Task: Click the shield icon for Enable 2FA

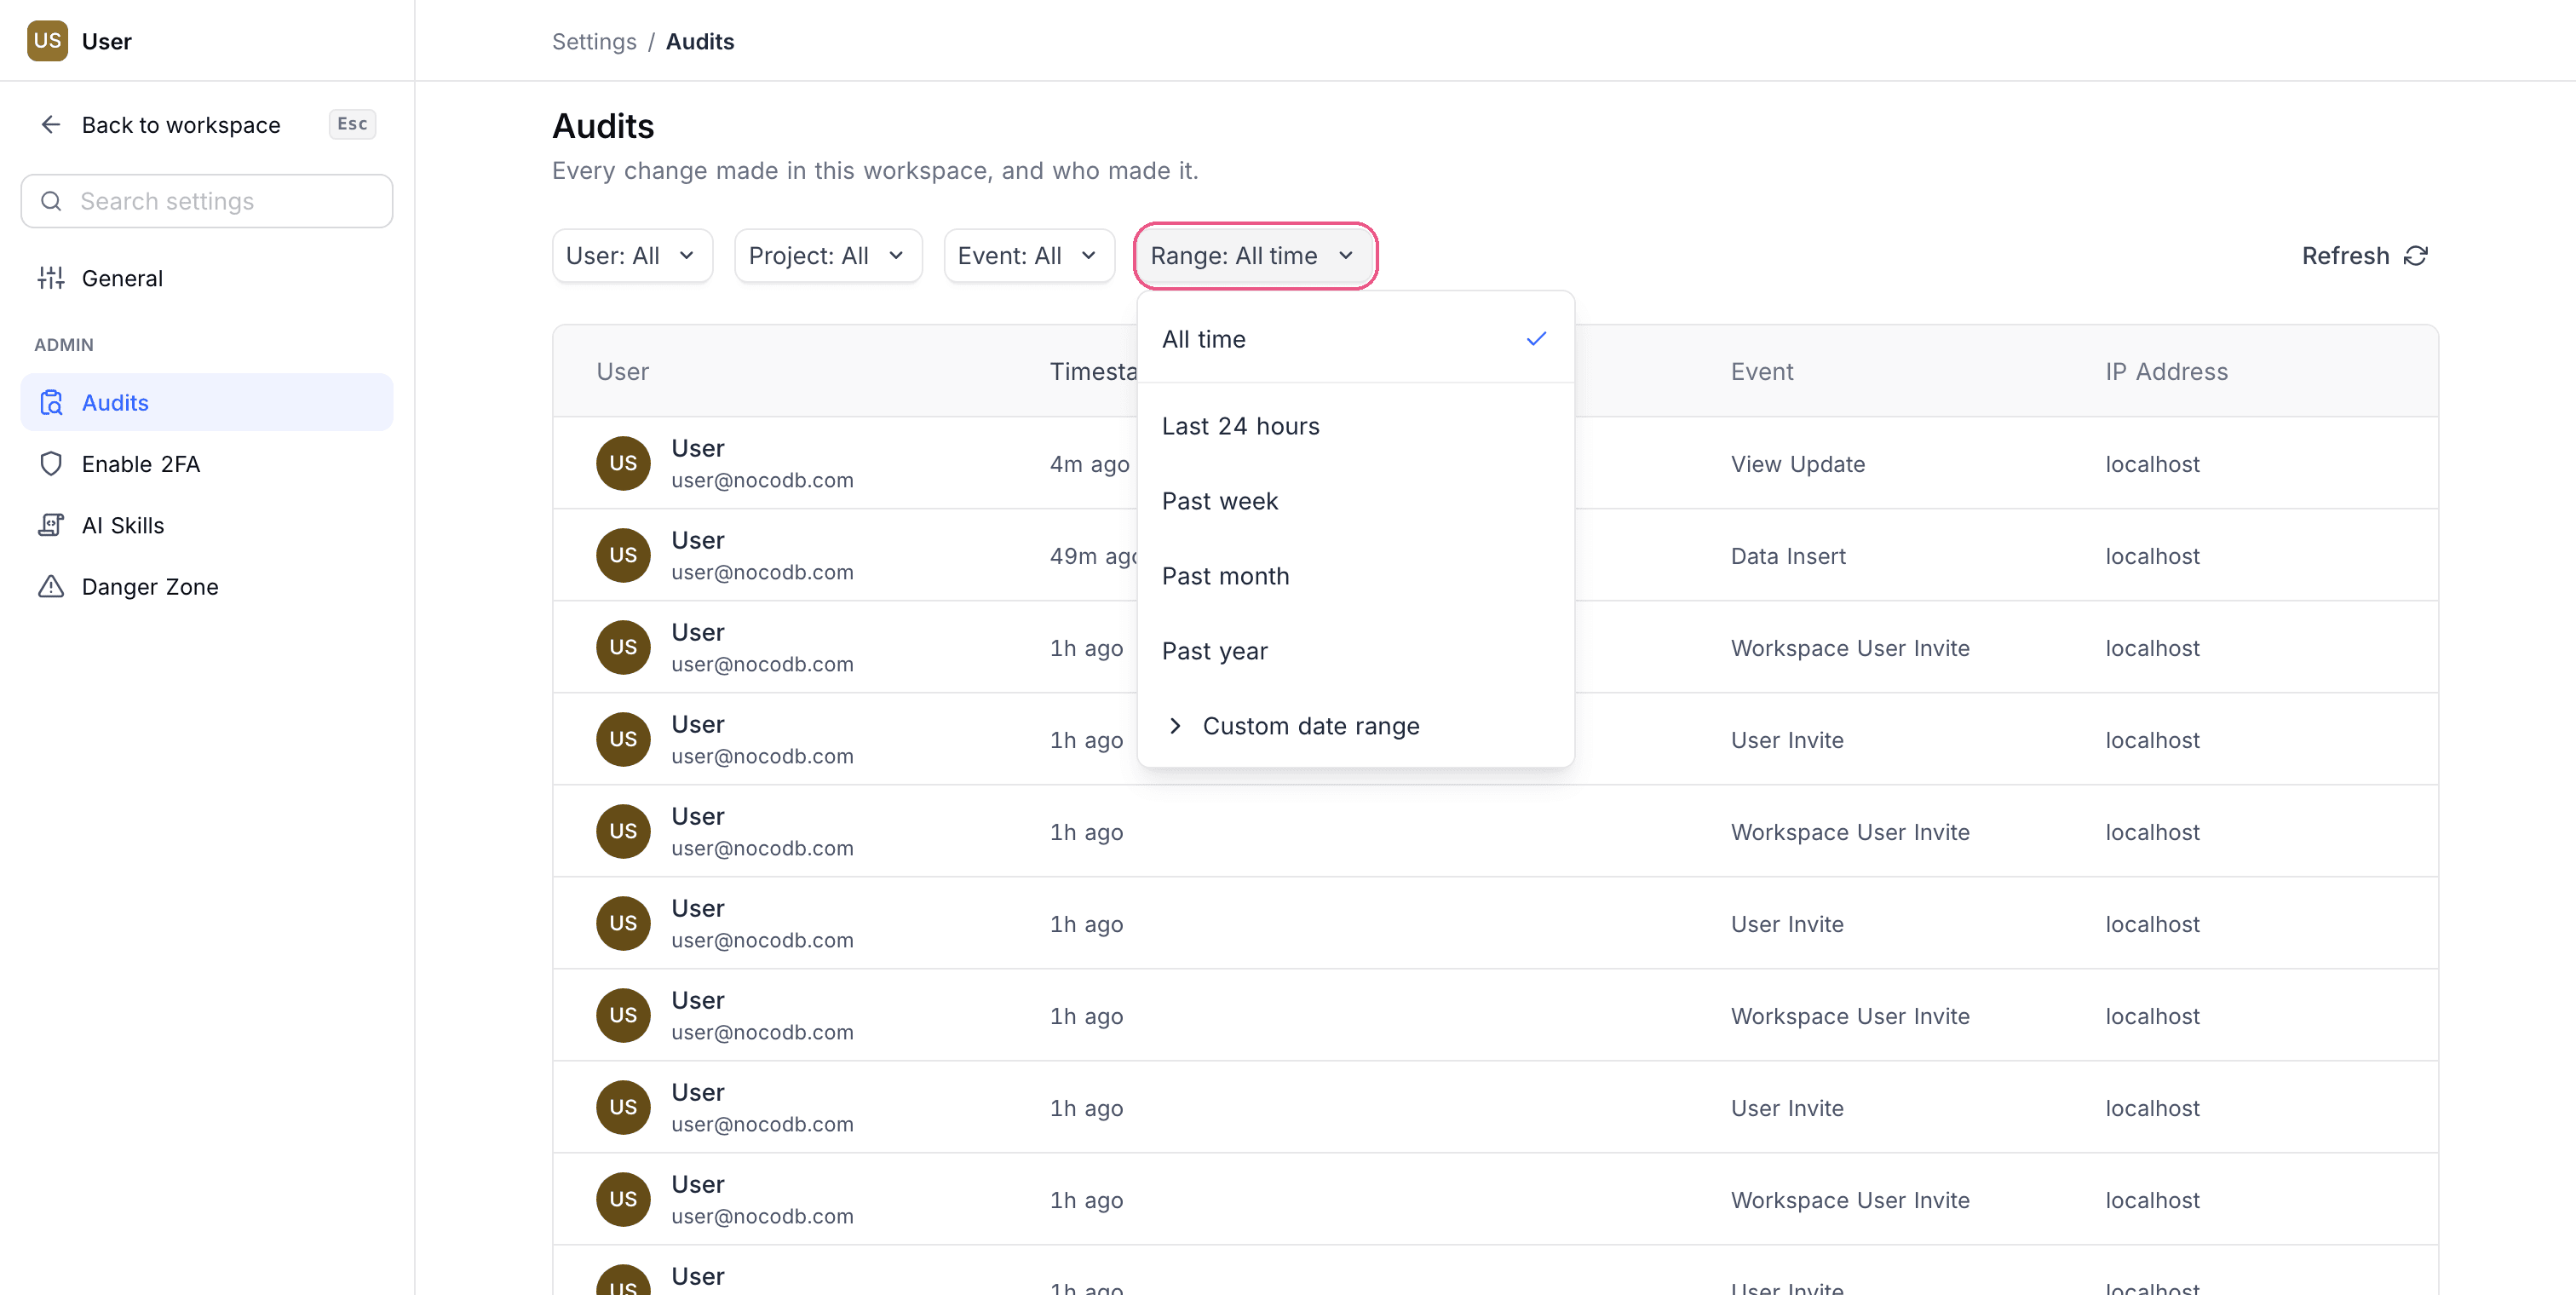Action: 51,464
